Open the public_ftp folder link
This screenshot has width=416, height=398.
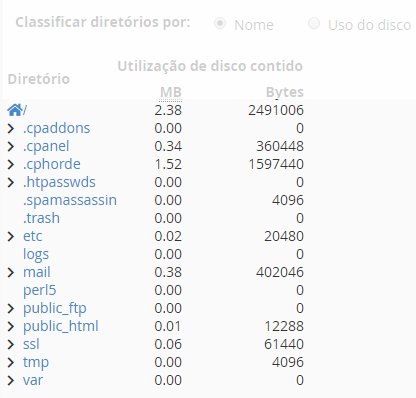pyautogui.click(x=55, y=308)
